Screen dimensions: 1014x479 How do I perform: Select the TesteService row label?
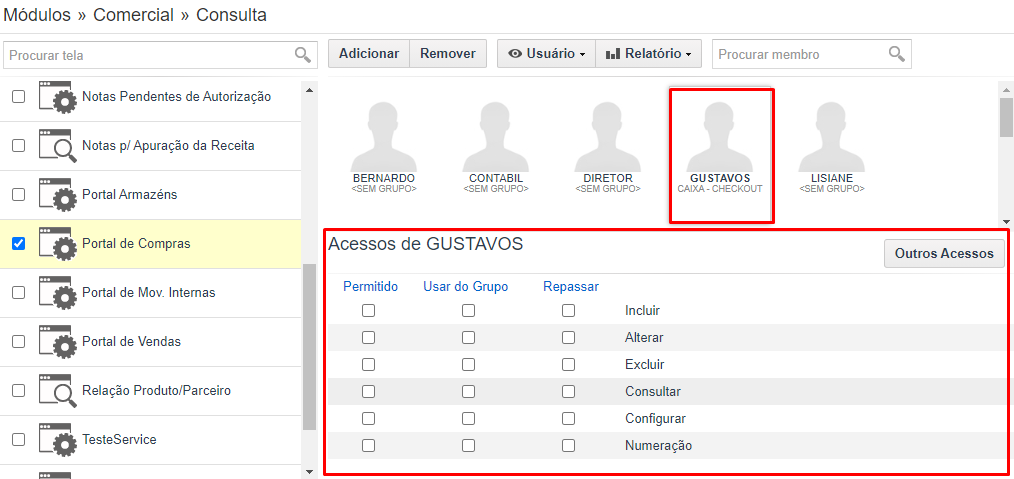tap(119, 440)
